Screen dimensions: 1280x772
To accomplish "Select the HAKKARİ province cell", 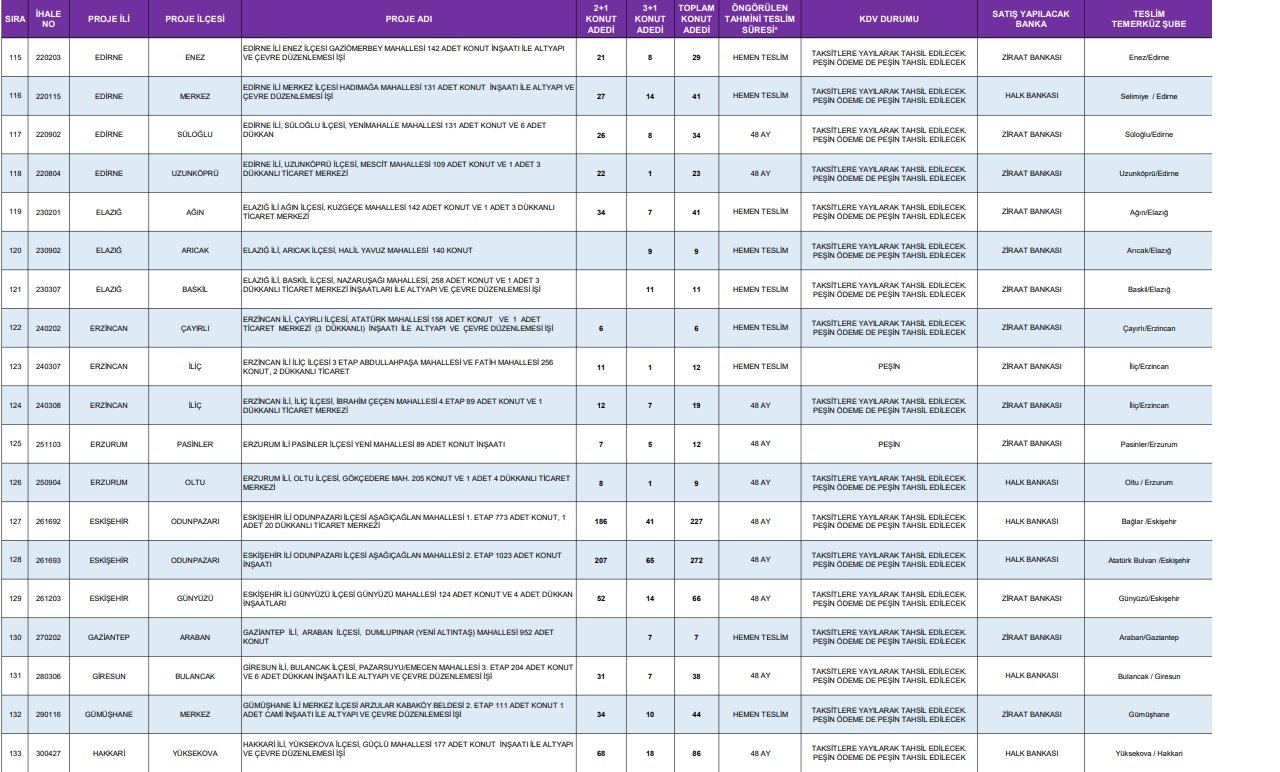I will [109, 753].
